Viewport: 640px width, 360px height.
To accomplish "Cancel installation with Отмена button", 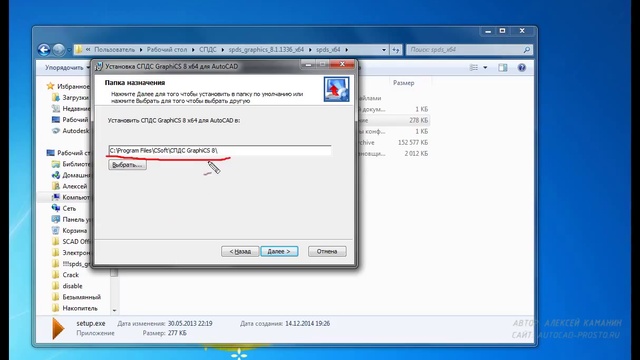I will [x=327, y=251].
